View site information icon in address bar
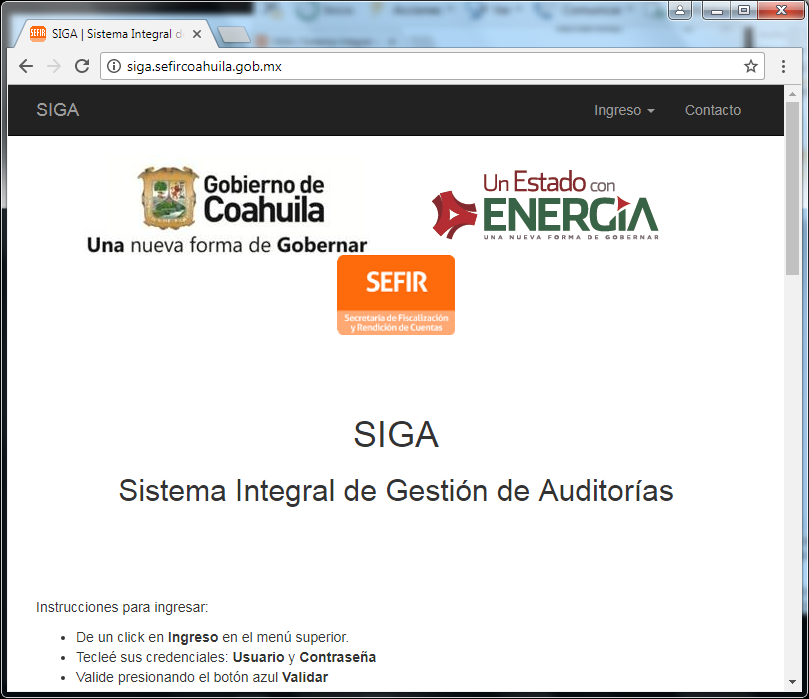809x699 pixels. [114, 67]
